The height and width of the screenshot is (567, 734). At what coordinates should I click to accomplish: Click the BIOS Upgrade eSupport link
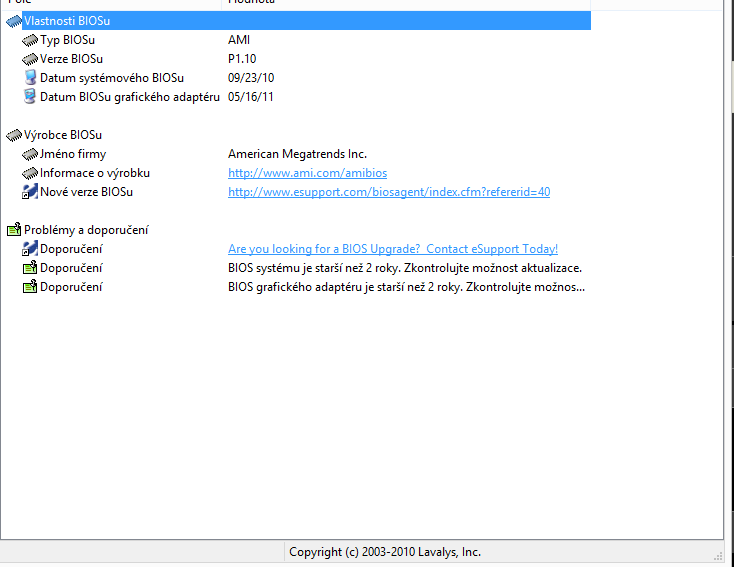point(392,249)
